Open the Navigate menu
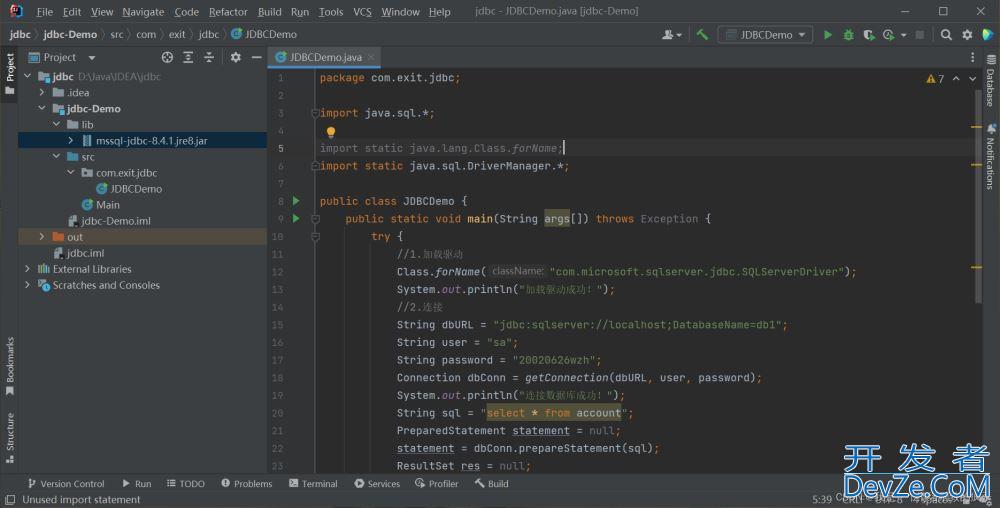The image size is (1000, 508). tap(143, 11)
